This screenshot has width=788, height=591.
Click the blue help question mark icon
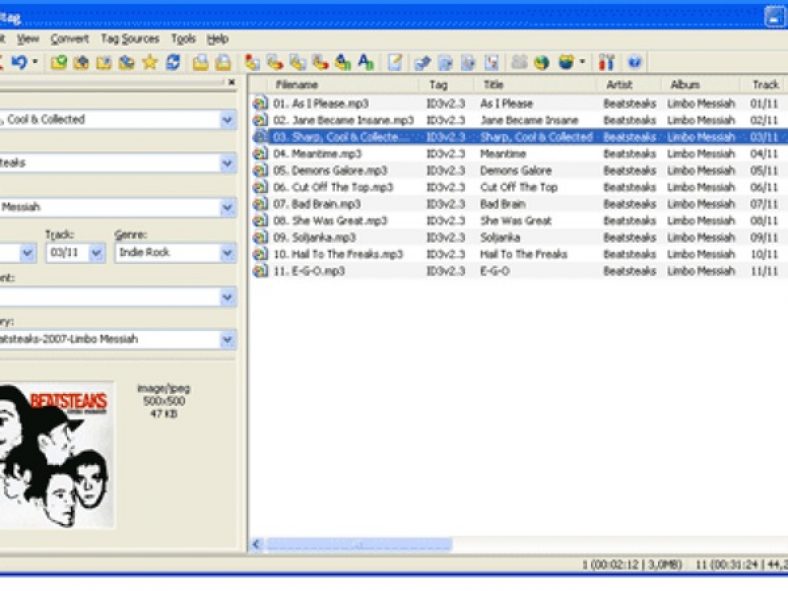(x=634, y=62)
